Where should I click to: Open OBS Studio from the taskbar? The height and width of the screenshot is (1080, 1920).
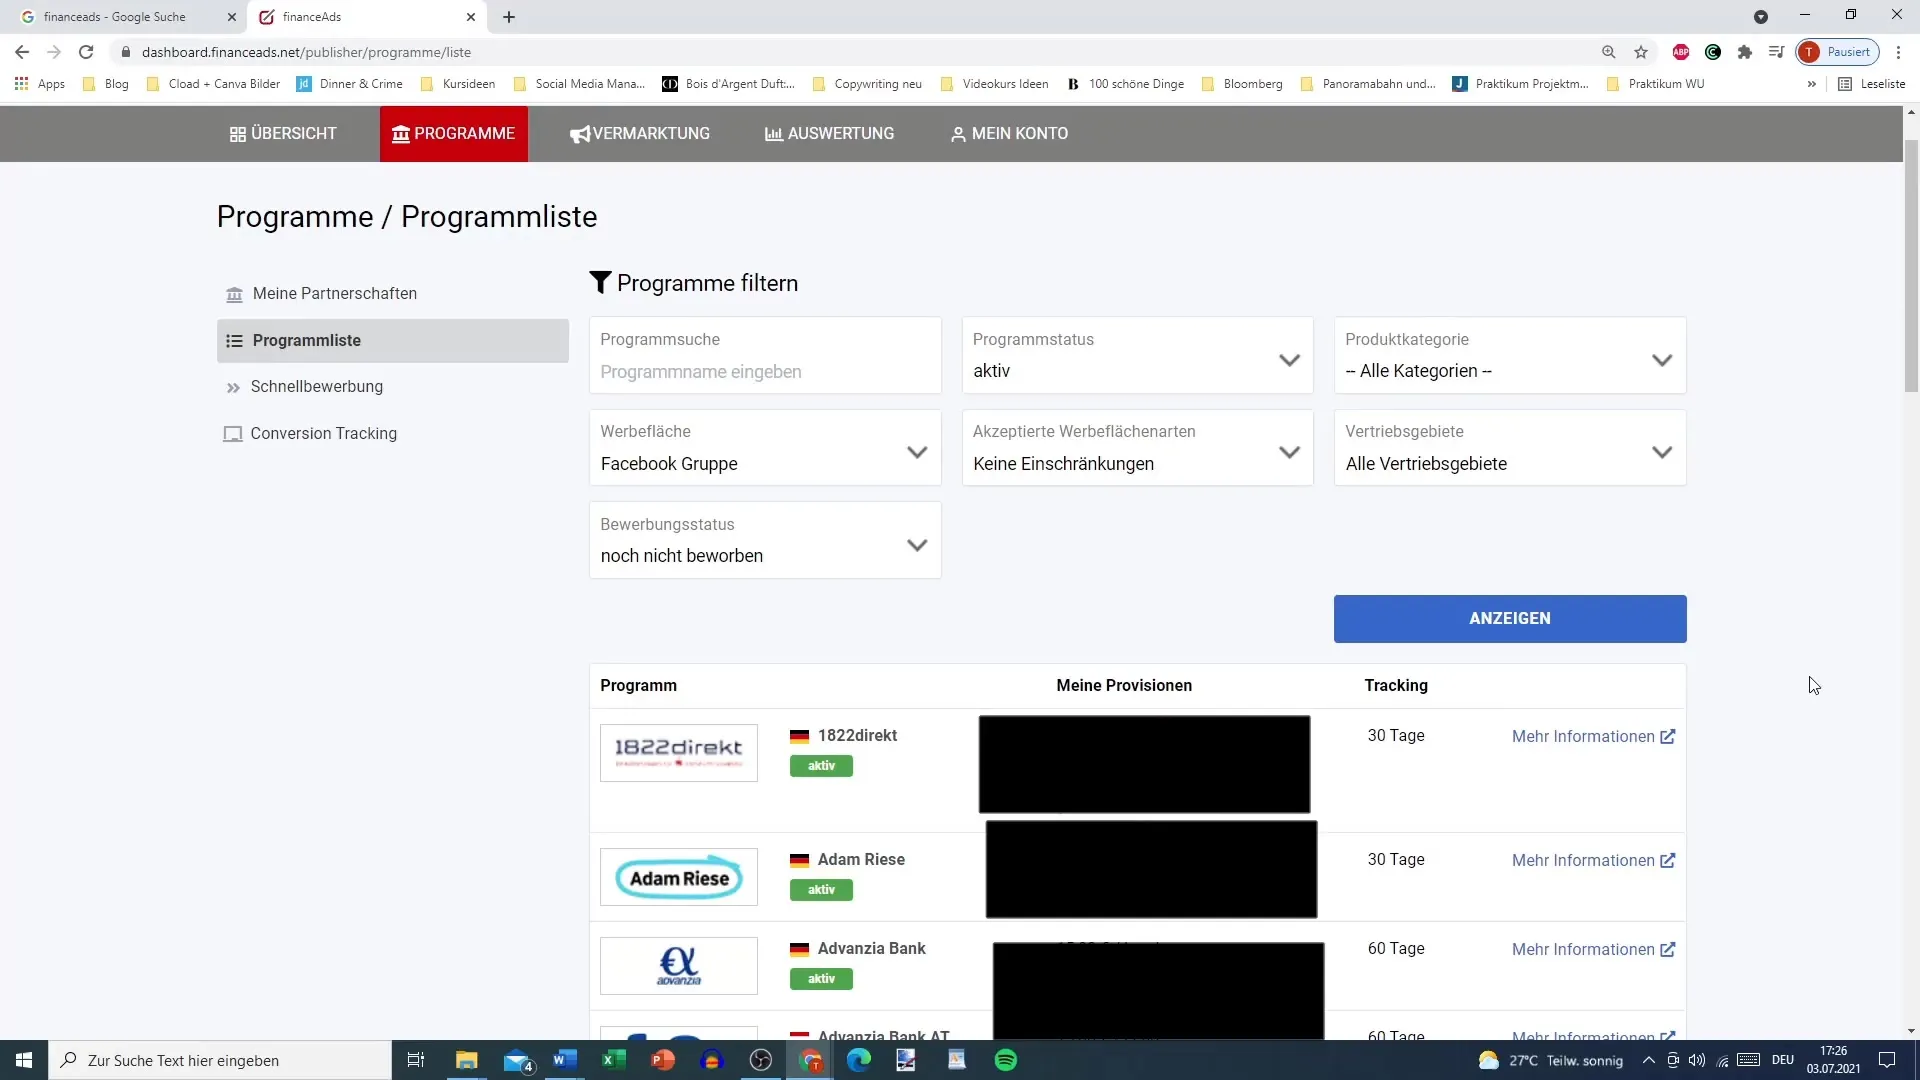(x=761, y=1060)
